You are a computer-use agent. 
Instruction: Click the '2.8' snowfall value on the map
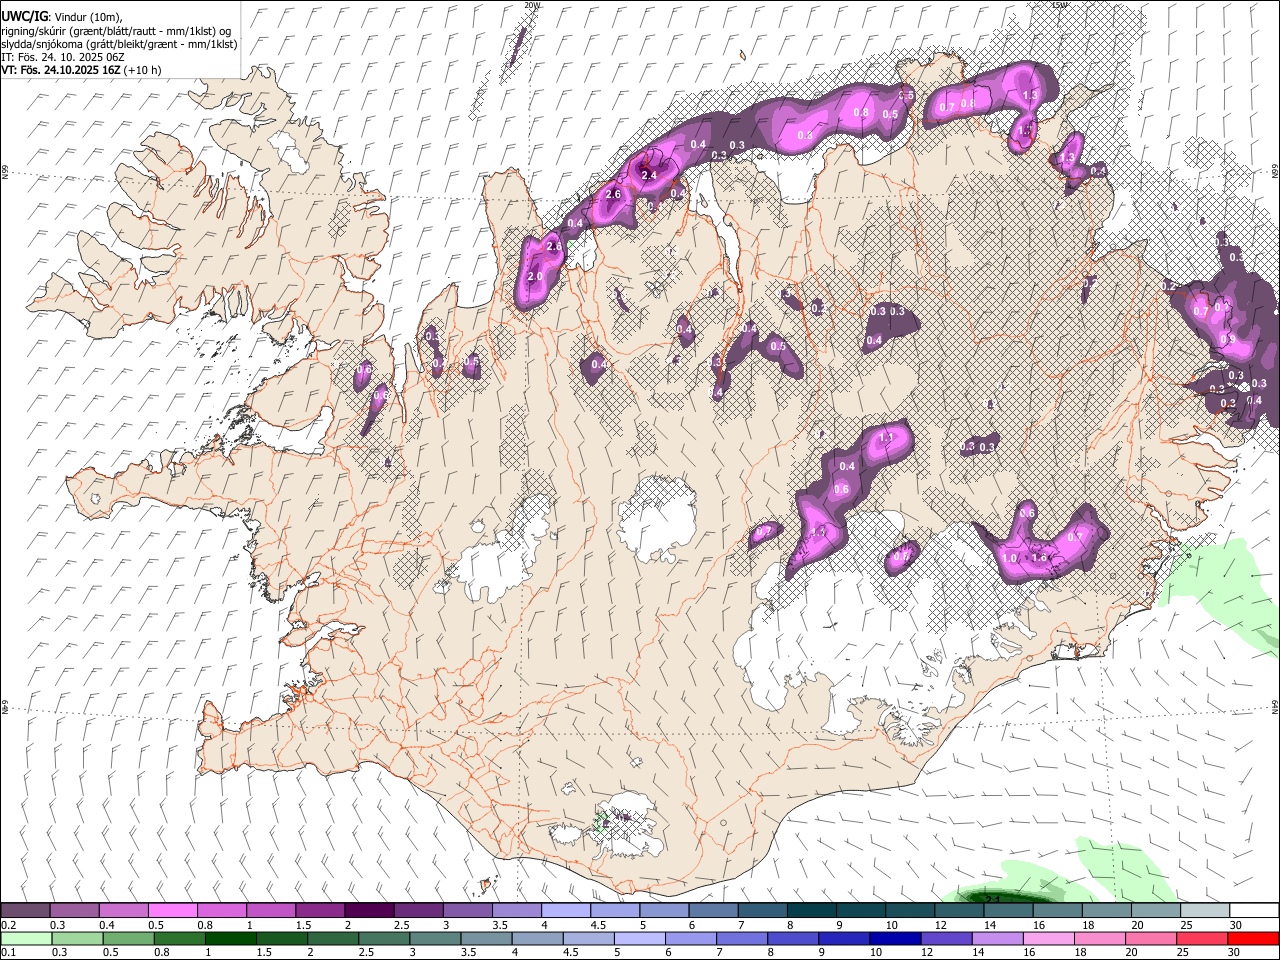555,246
